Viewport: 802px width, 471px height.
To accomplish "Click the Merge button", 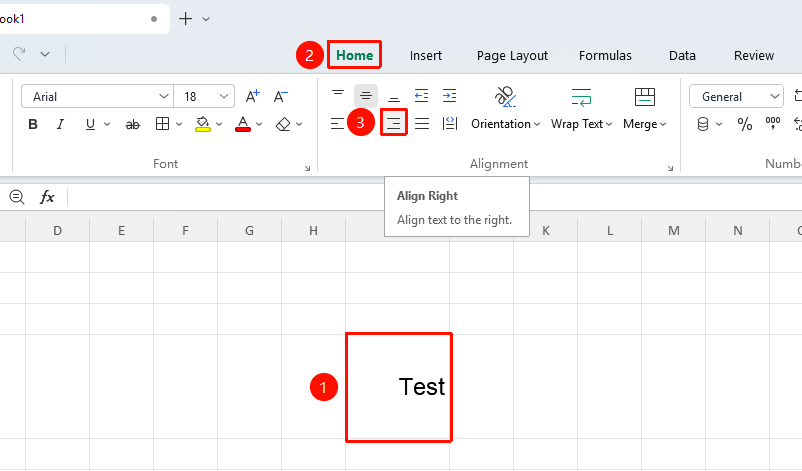I will click(644, 109).
